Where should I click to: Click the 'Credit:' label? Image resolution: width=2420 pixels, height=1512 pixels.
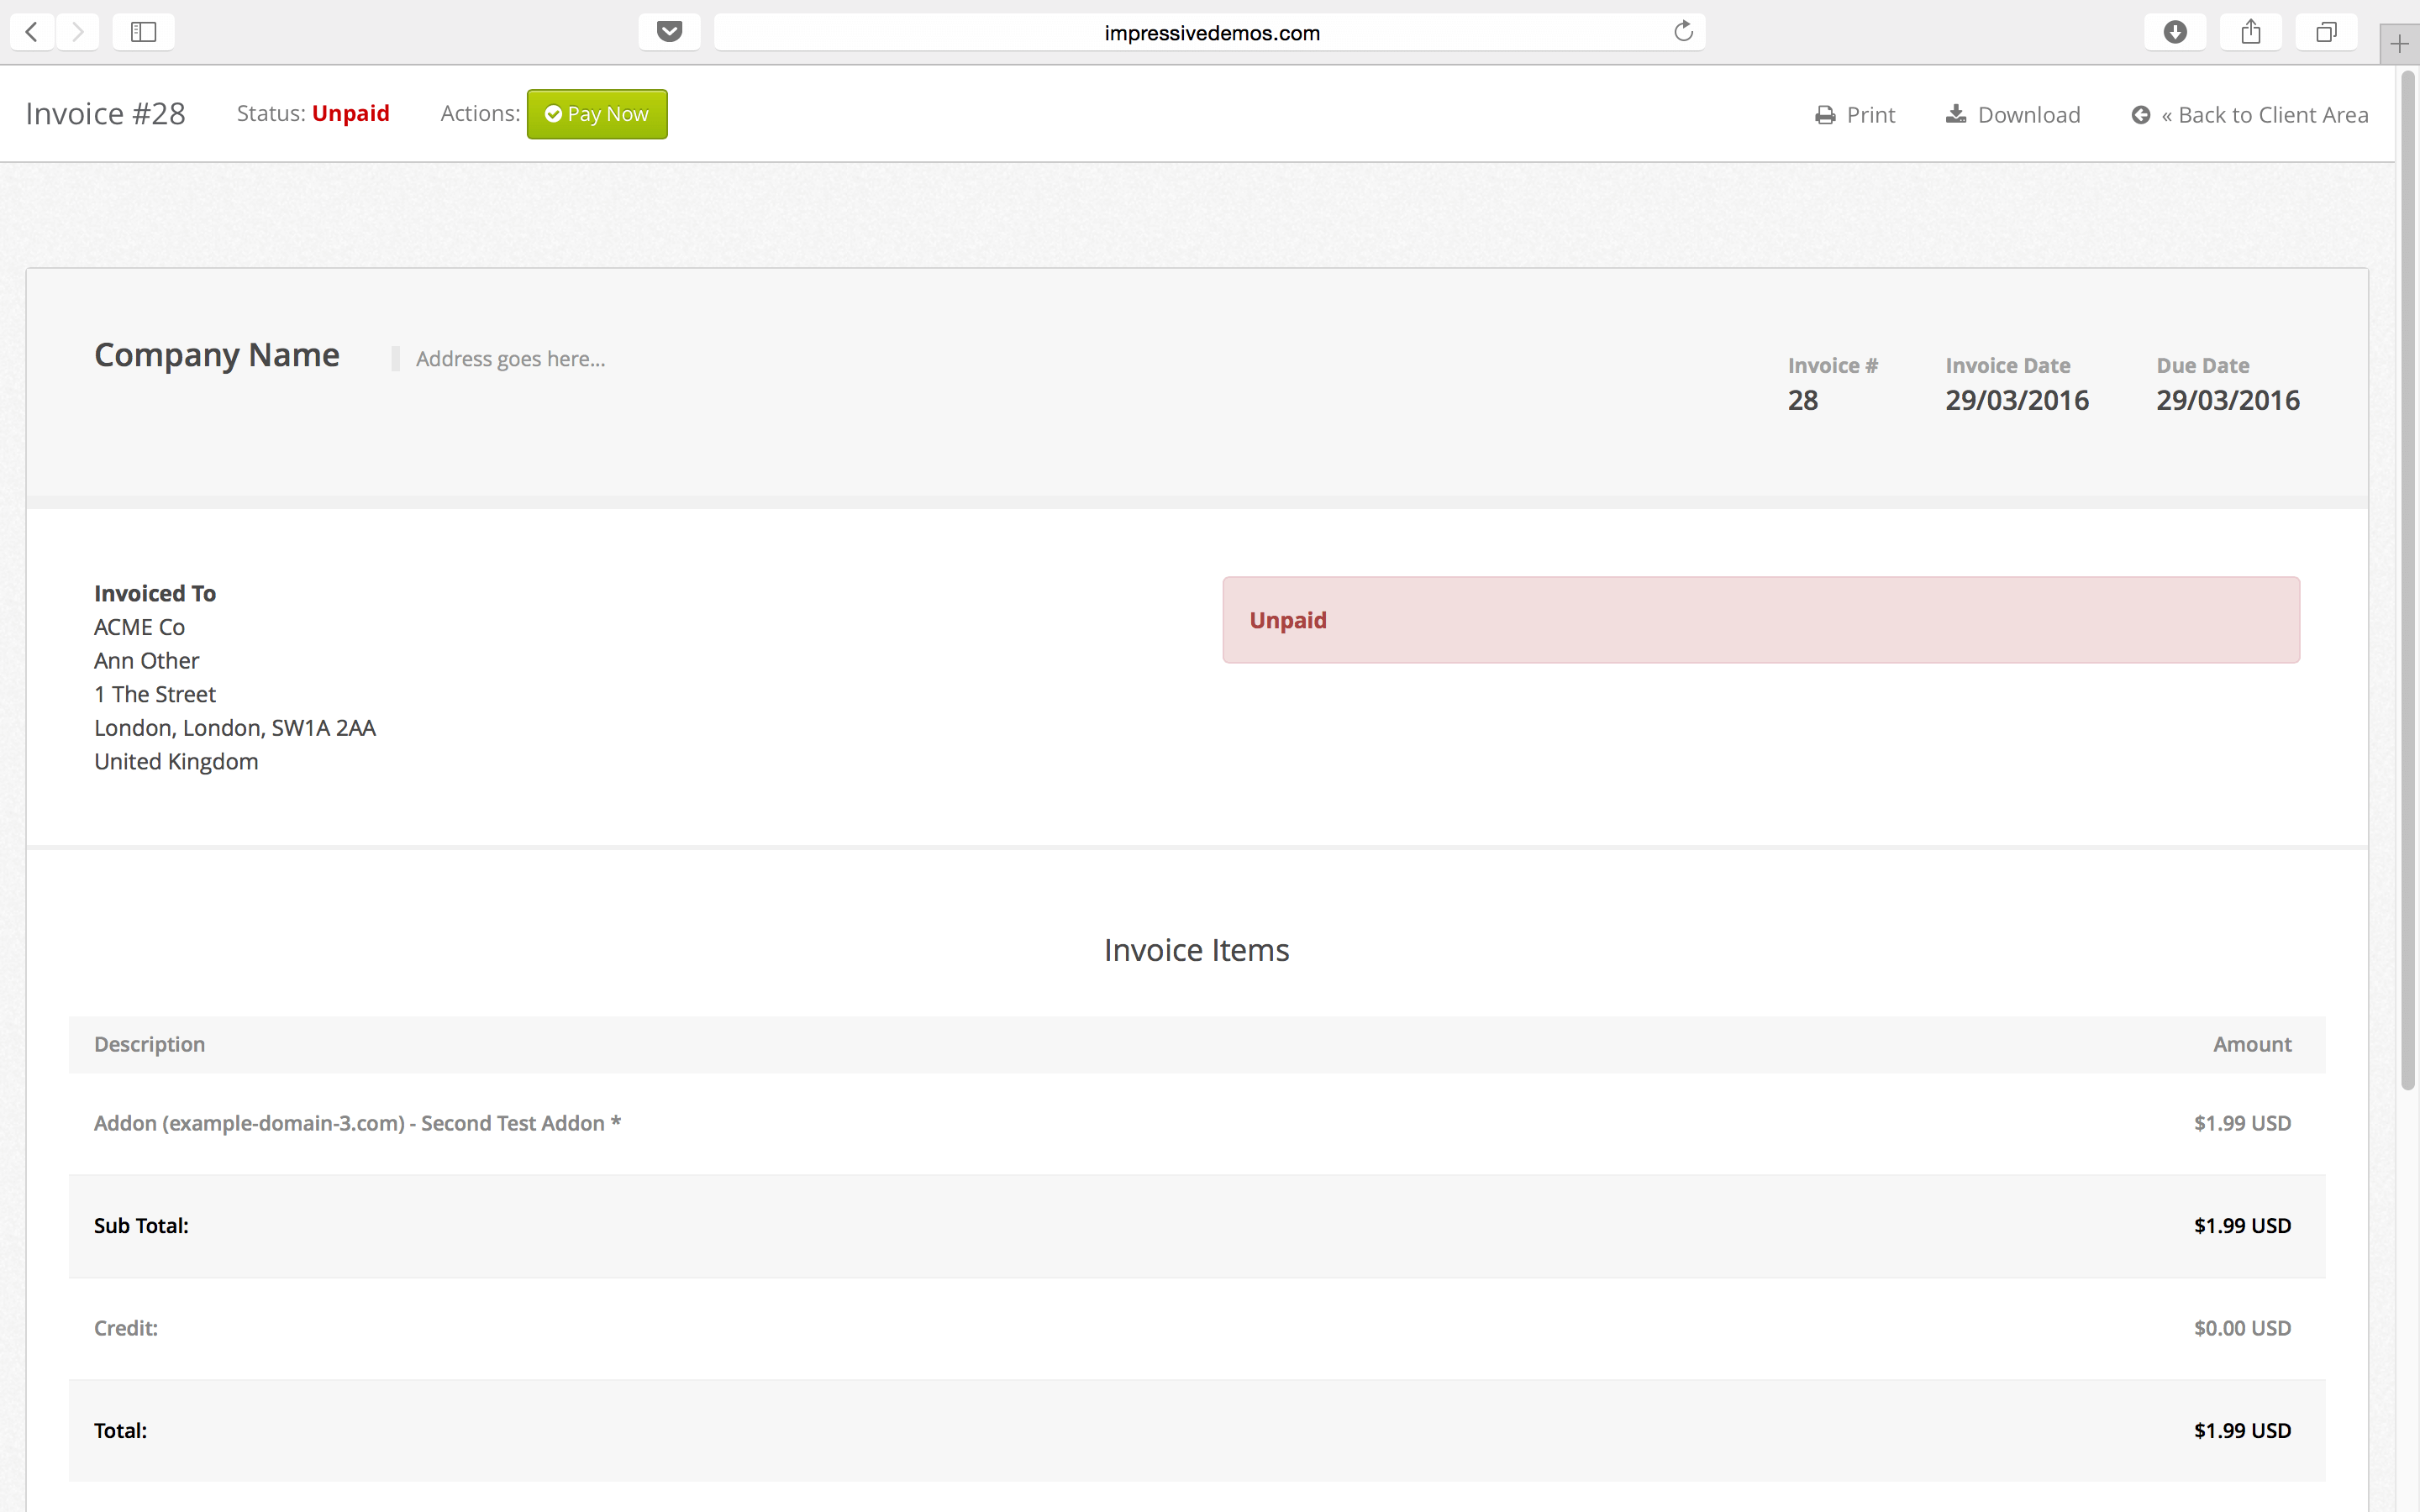126,1328
